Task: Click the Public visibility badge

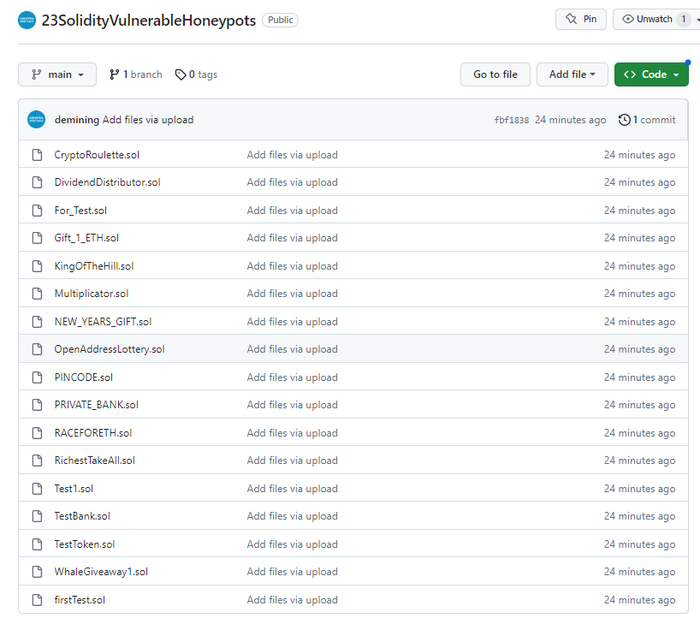Action: tap(280, 20)
